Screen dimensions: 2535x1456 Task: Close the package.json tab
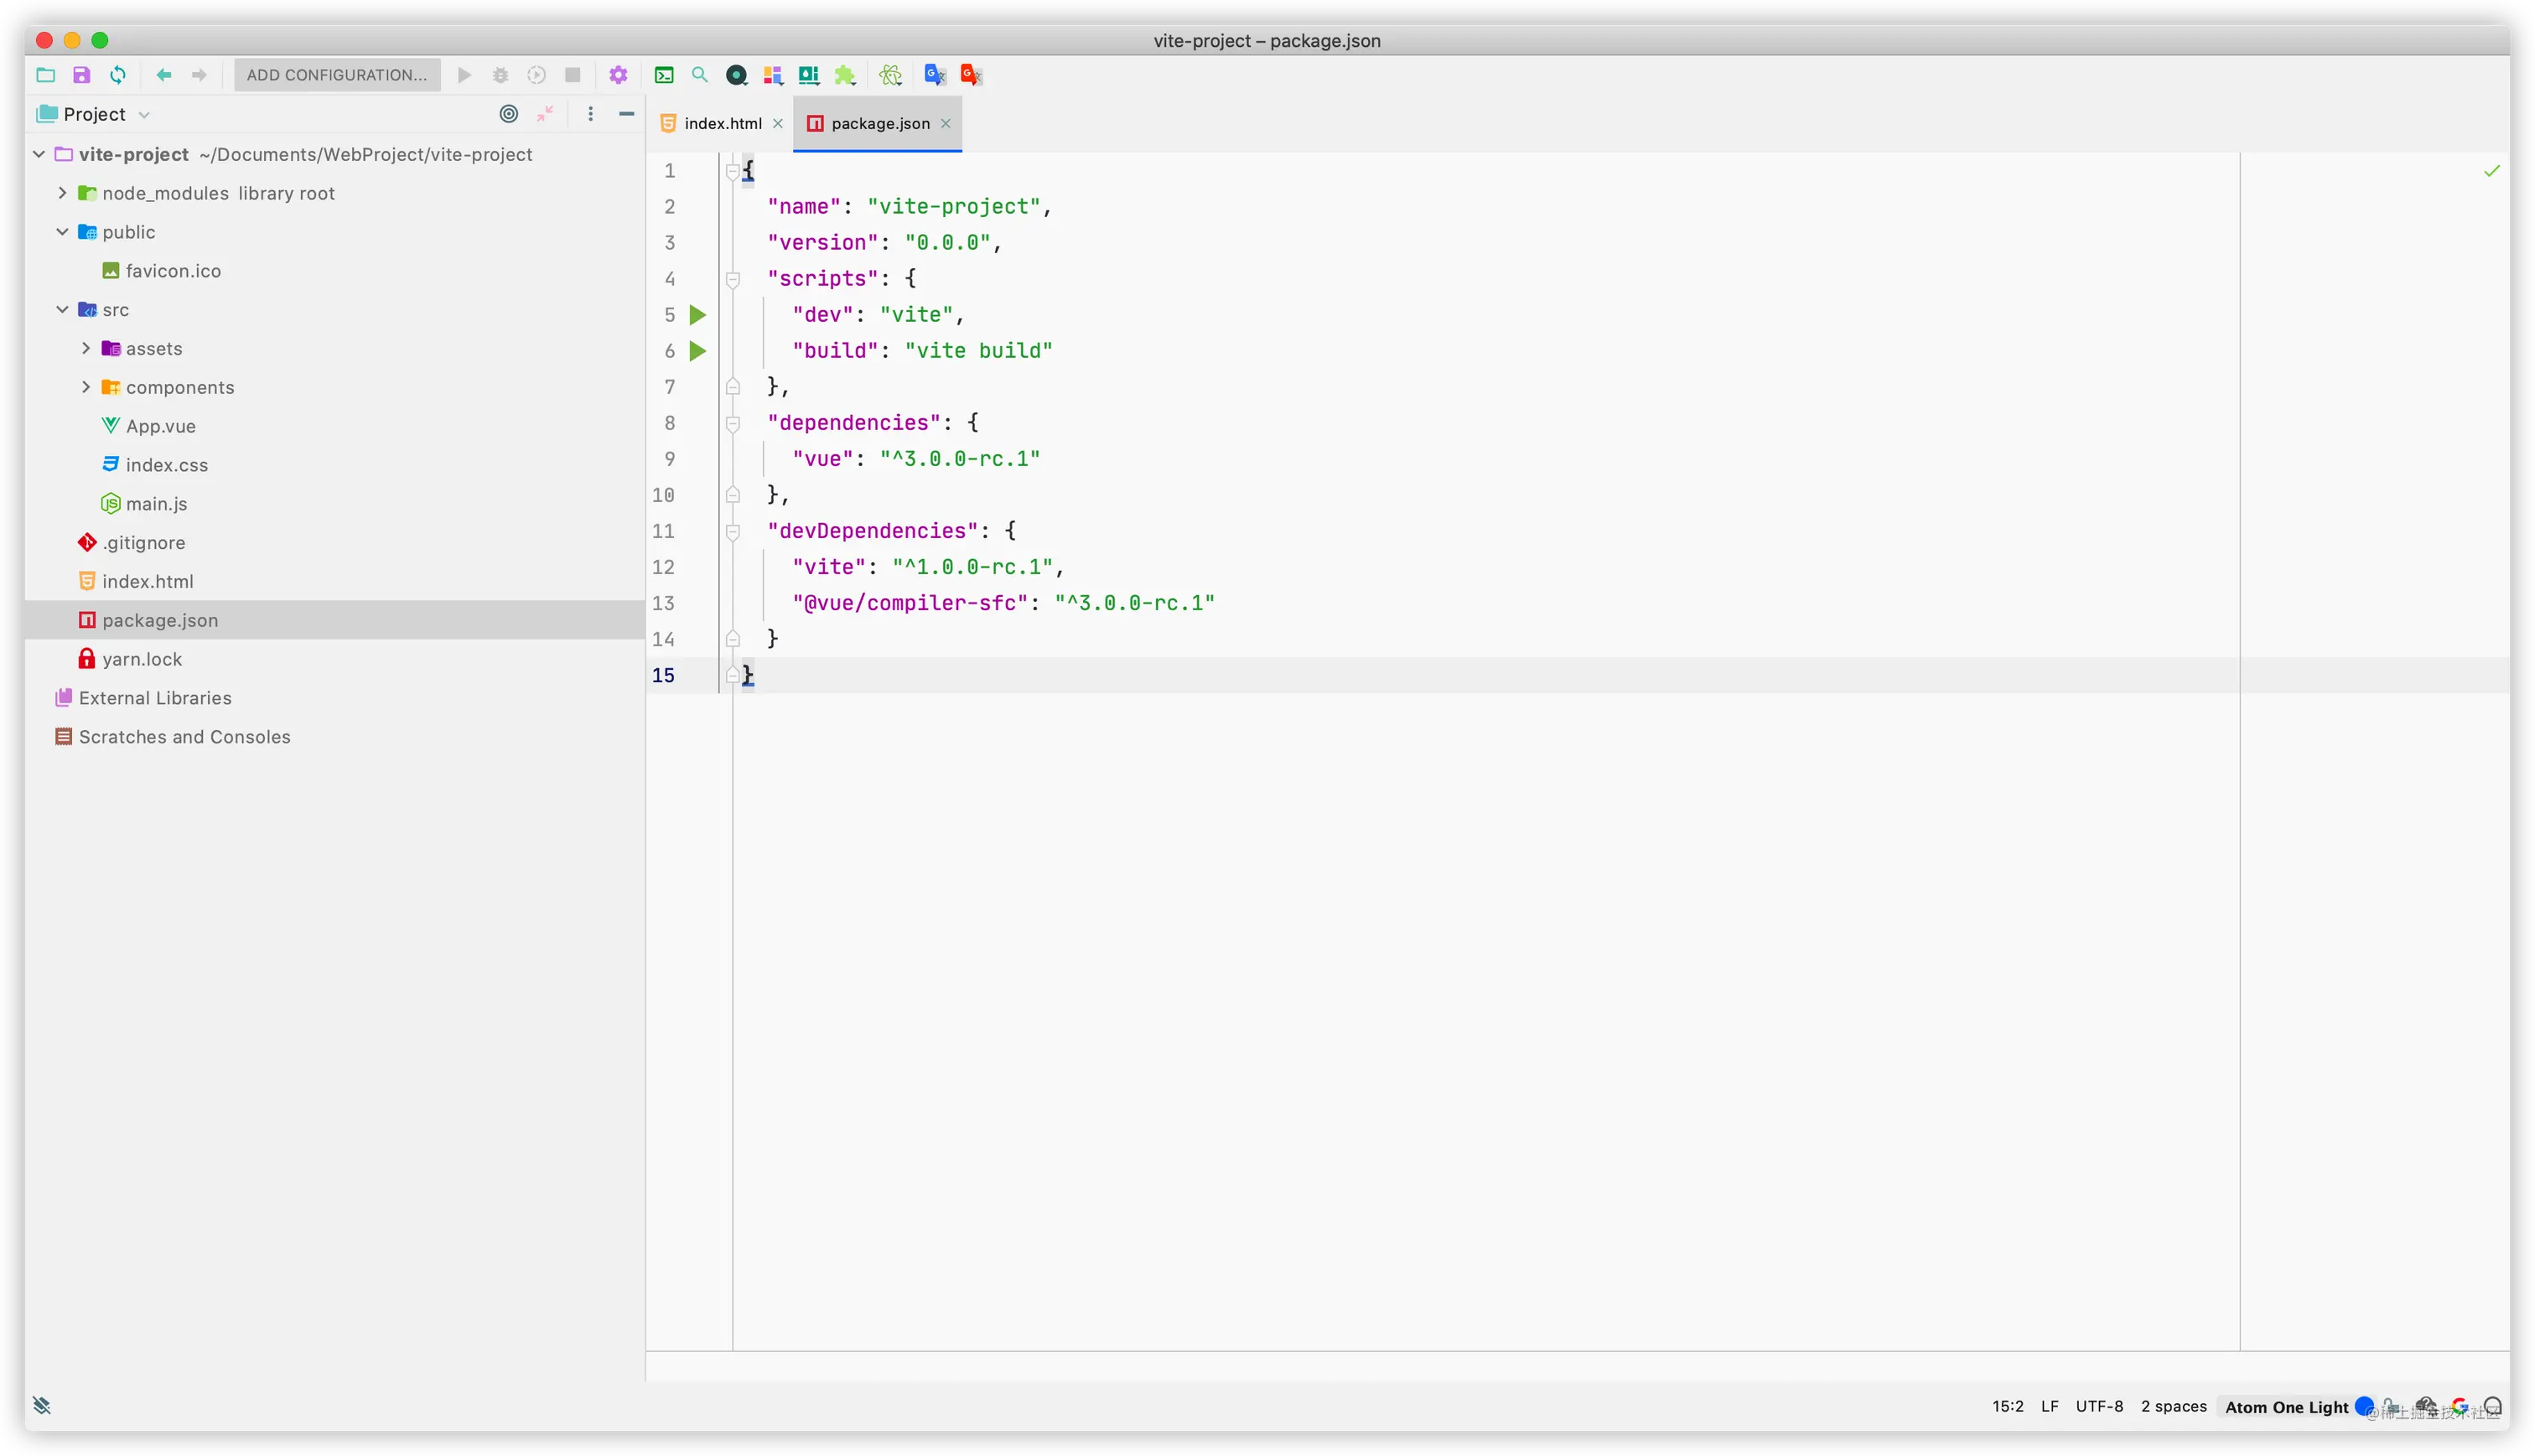coord(946,124)
